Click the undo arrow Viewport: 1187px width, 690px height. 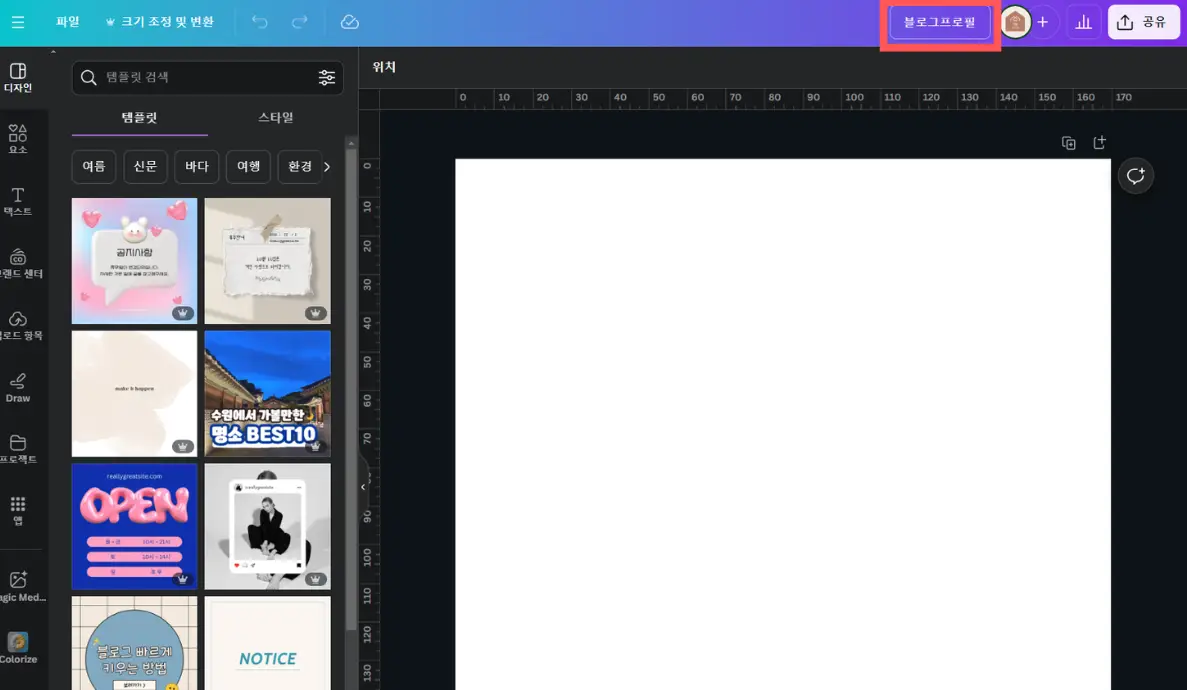point(260,22)
